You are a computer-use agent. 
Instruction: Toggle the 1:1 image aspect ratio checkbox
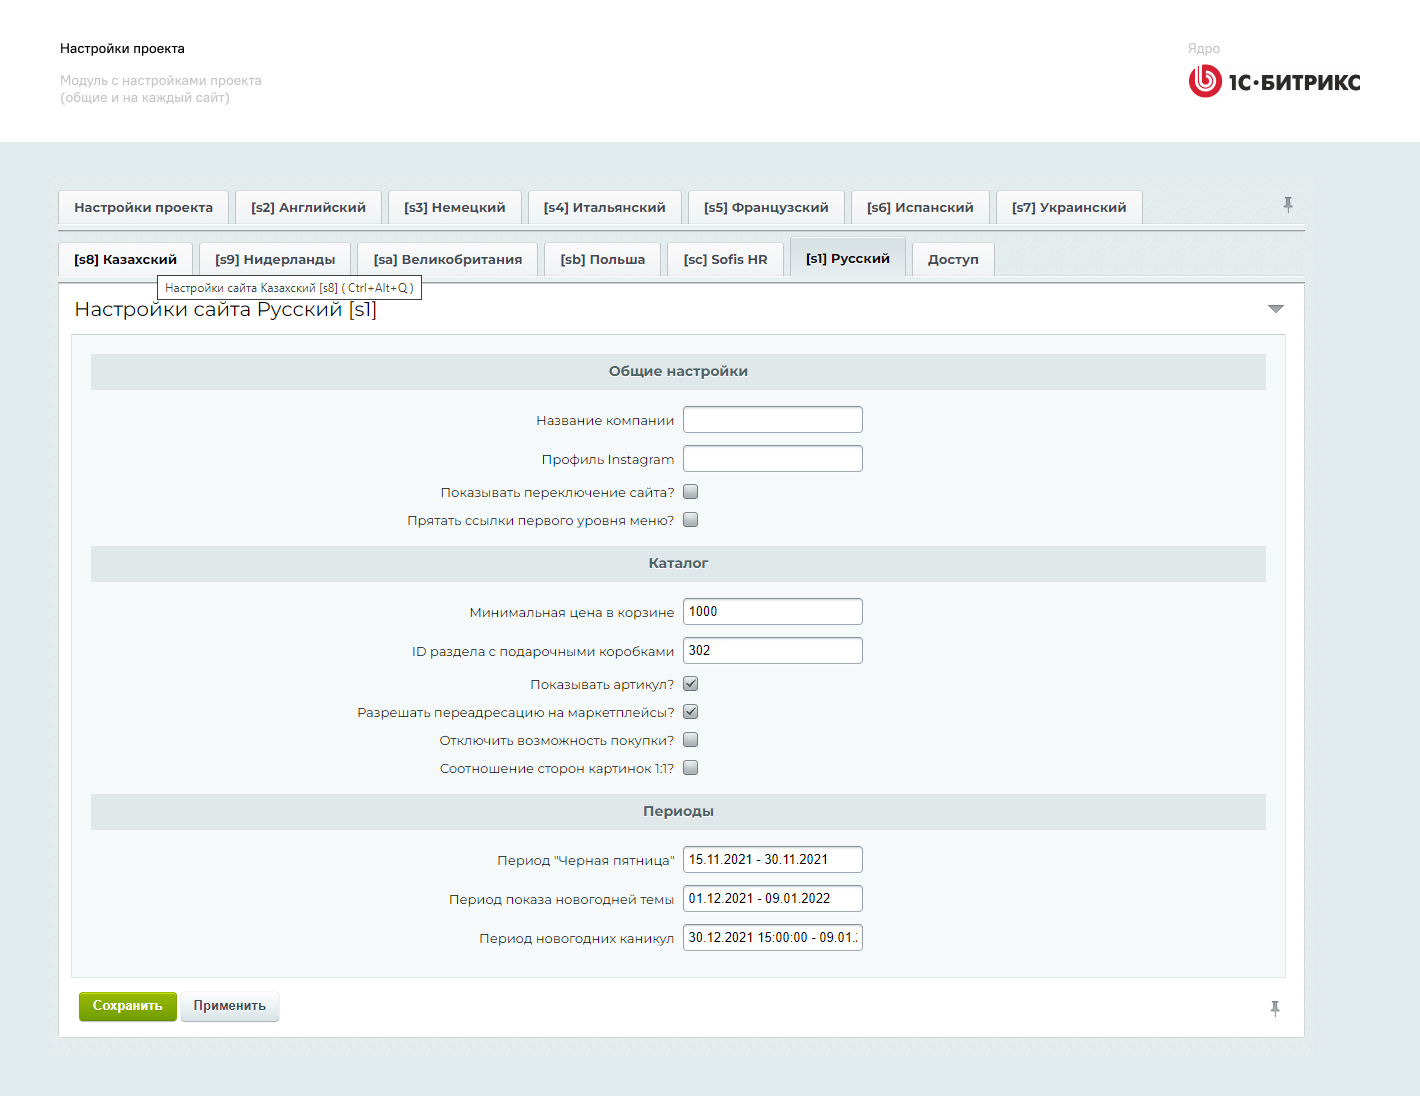[691, 768]
